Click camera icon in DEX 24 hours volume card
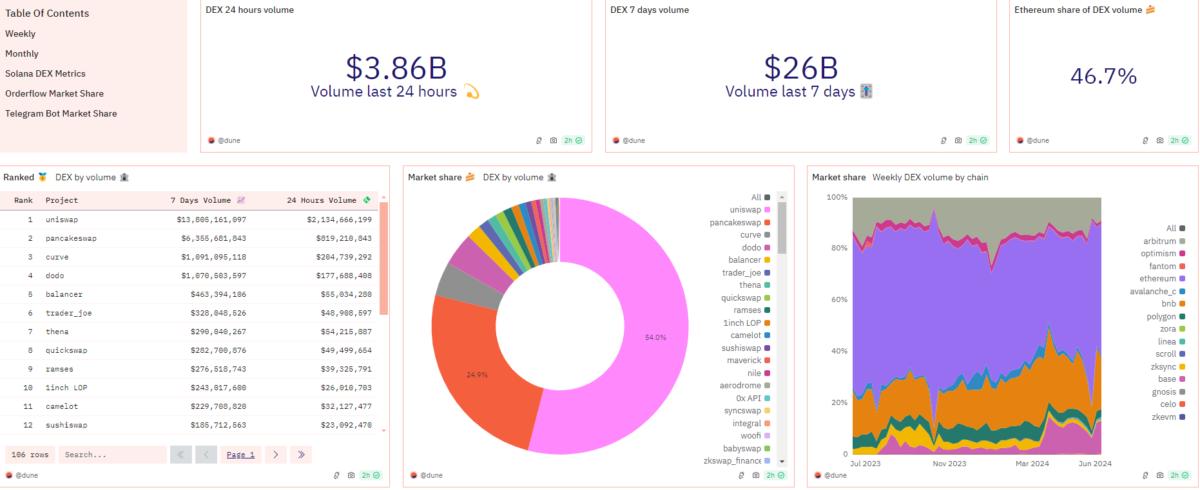Viewport: 1200px width, 490px height. click(553, 141)
